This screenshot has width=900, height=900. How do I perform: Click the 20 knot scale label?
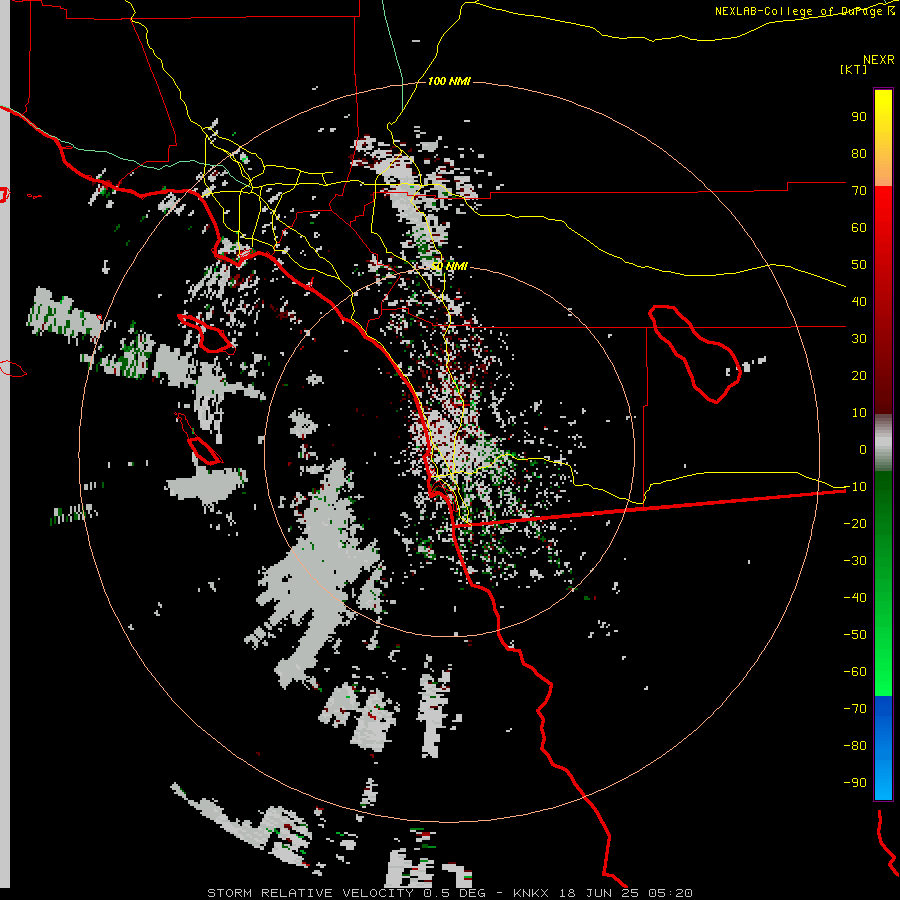859,376
